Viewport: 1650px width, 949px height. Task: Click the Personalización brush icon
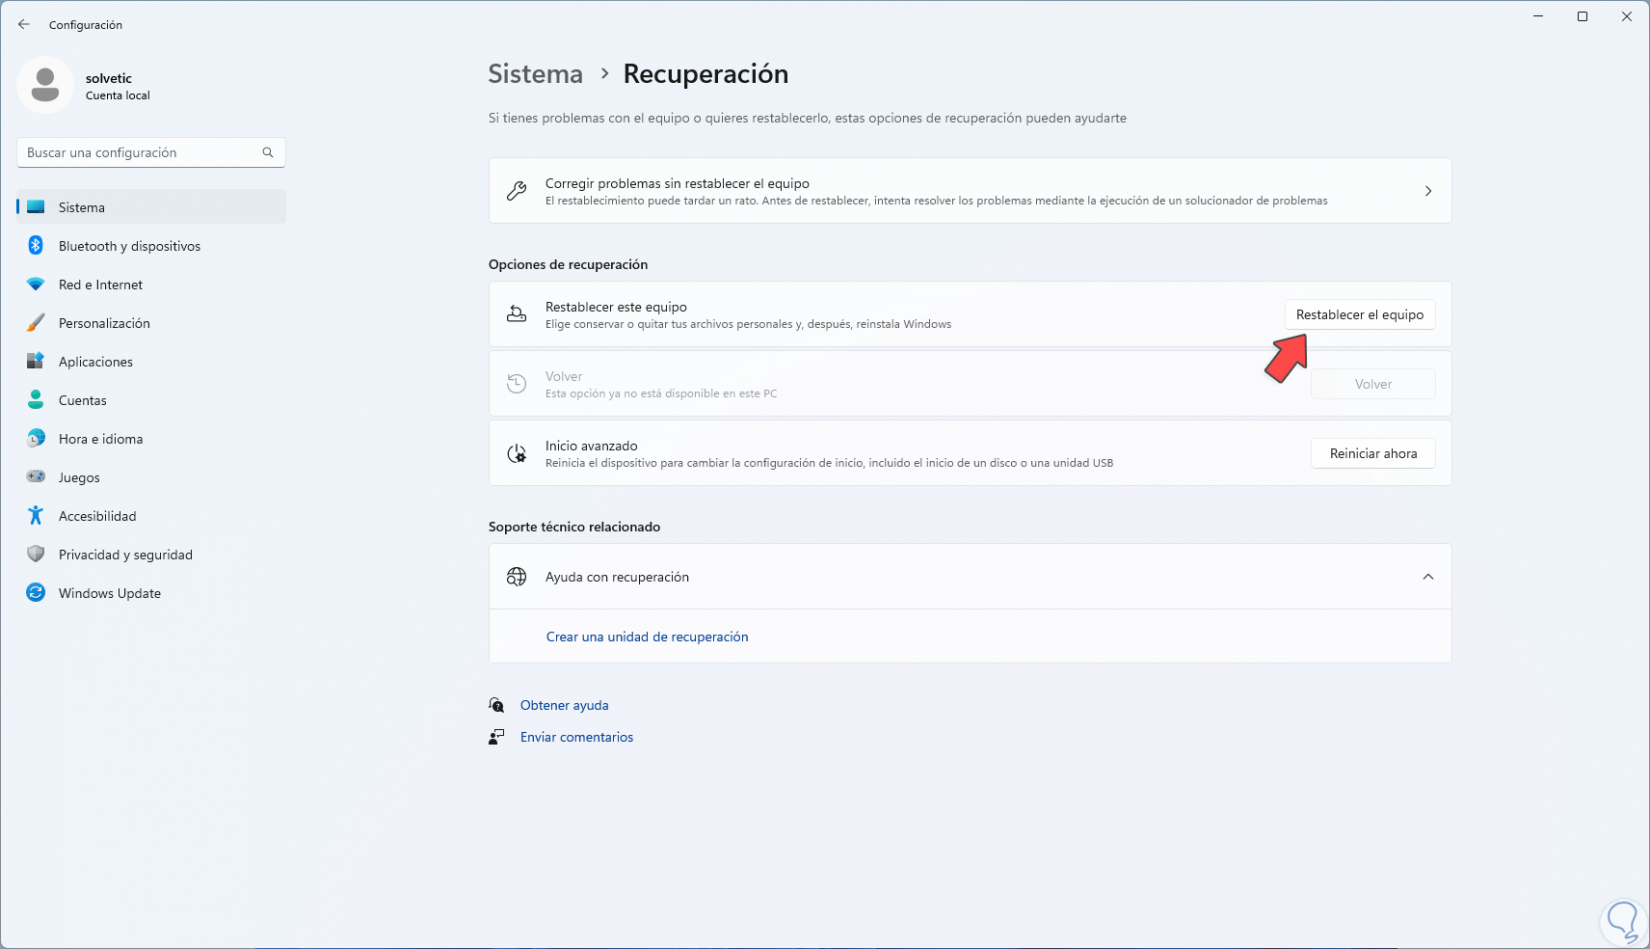[36, 323]
